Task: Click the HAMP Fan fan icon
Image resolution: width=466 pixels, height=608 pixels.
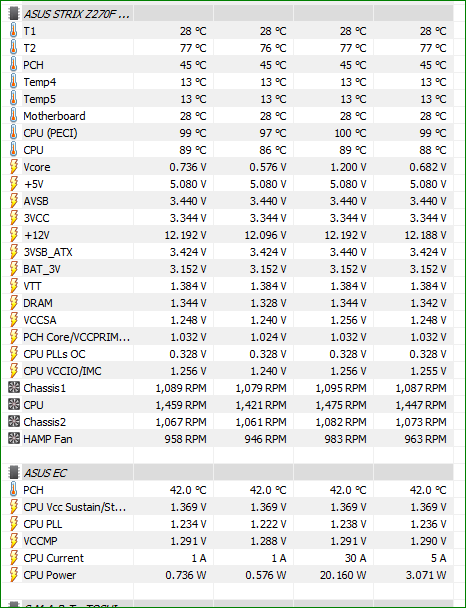Action: [14, 439]
